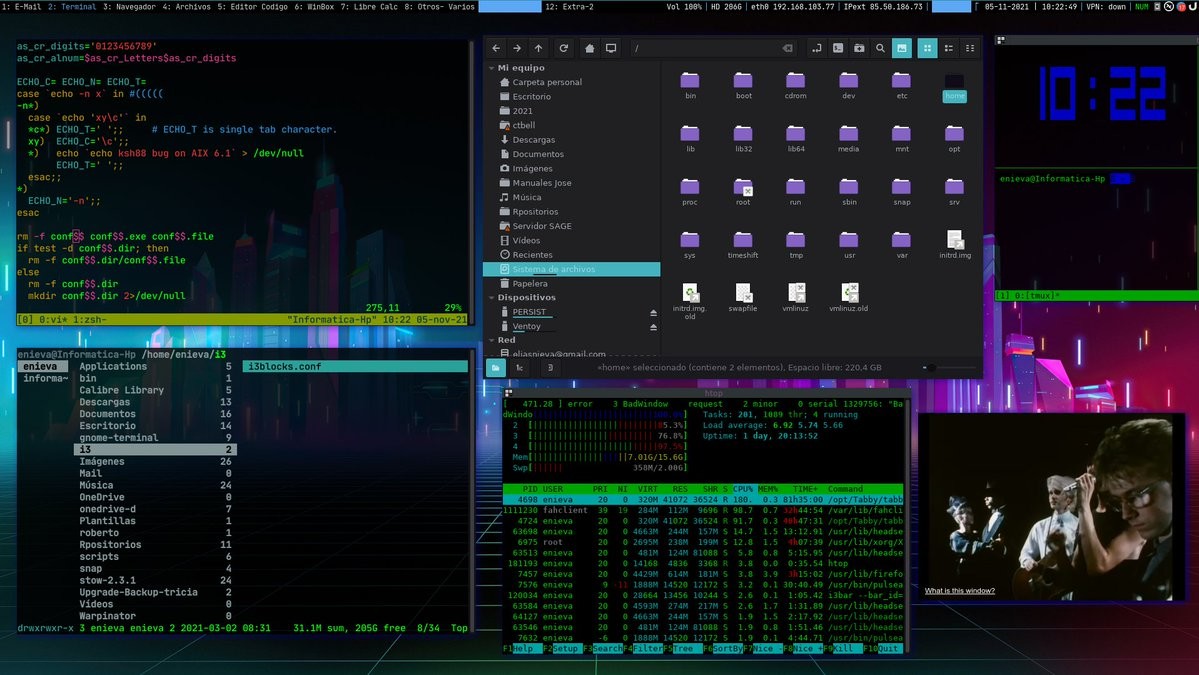Open the search tool in file manager

point(880,48)
